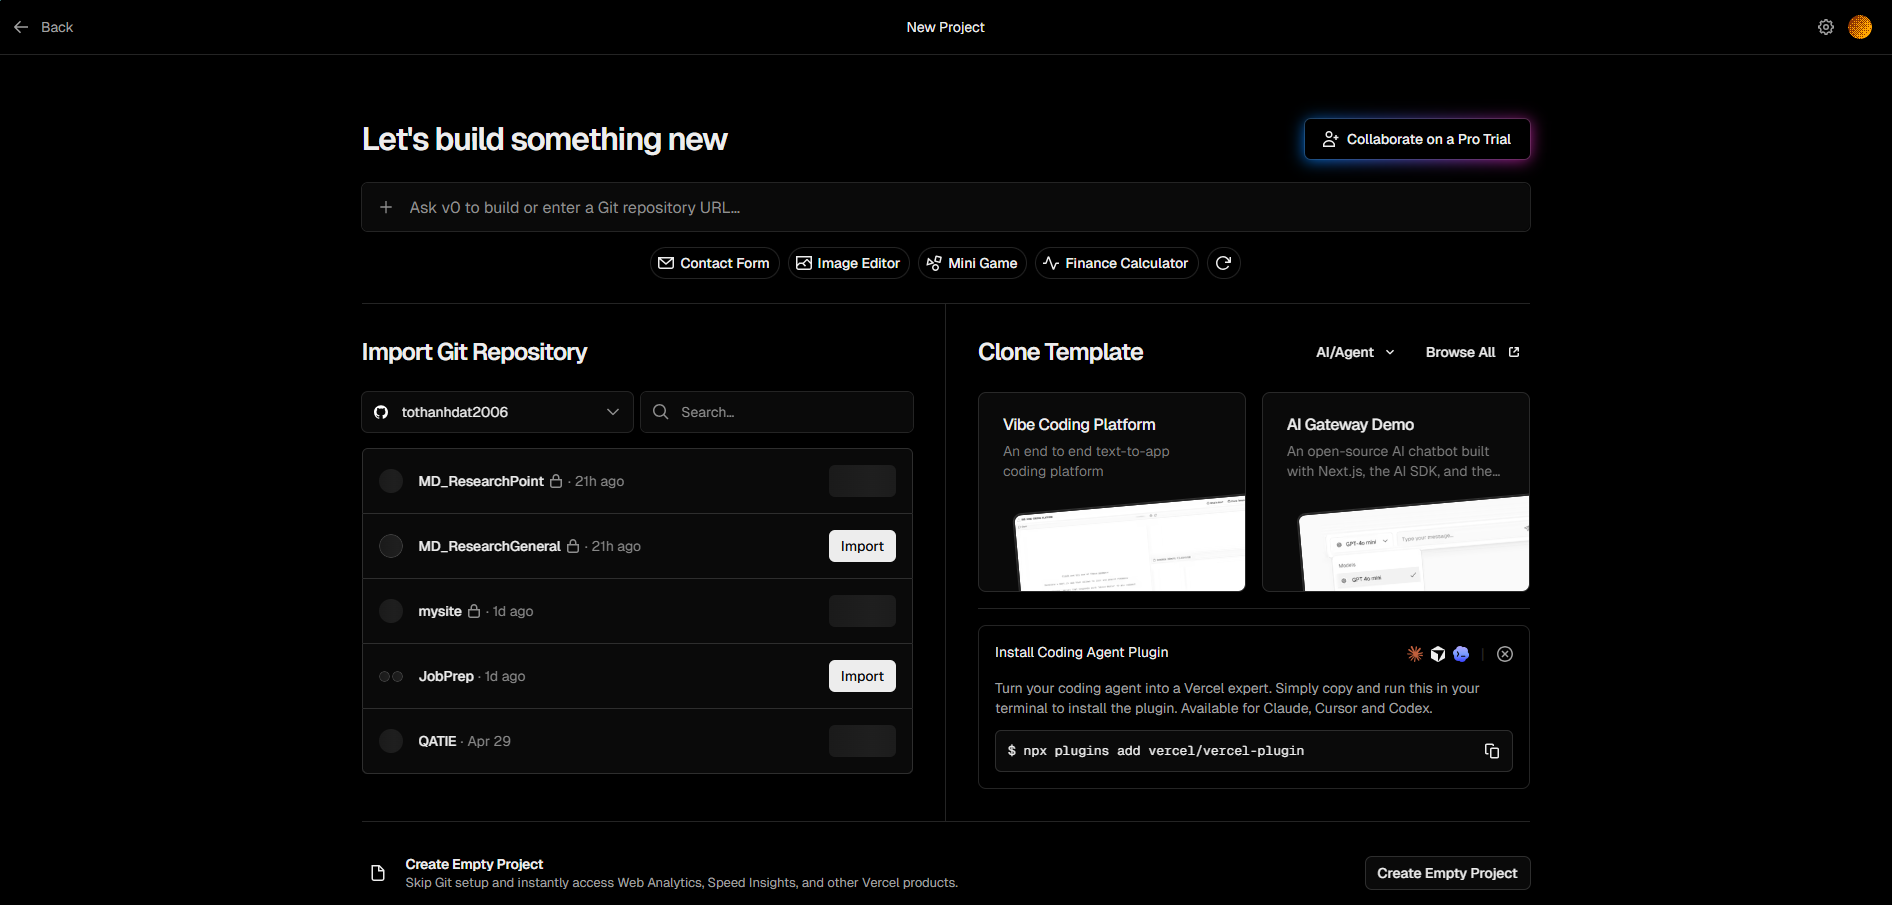Choose the Finance Calculator suggestion
The width and height of the screenshot is (1892, 905).
1116,263
